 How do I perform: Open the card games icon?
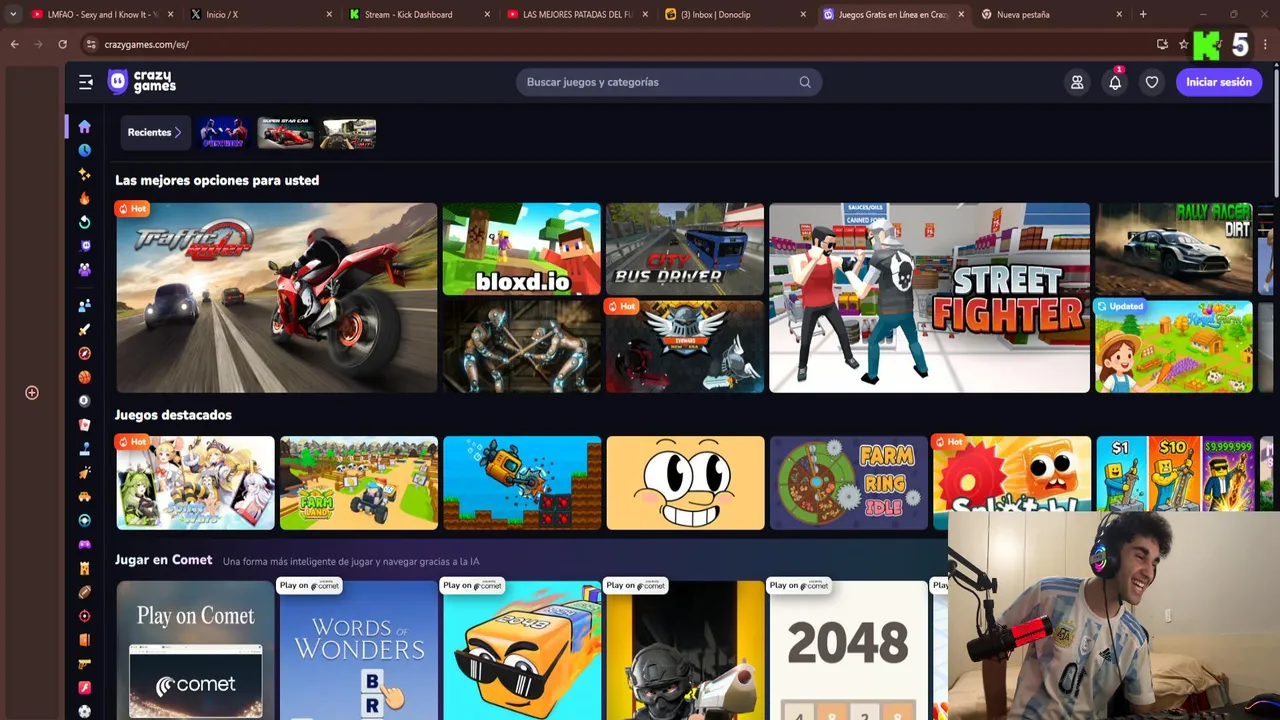[x=84, y=425]
